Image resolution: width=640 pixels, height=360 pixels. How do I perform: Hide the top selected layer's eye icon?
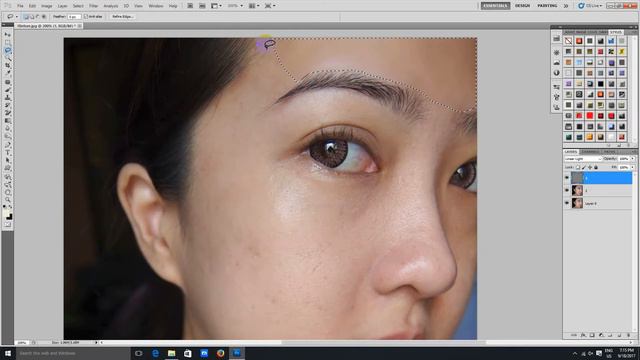point(567,178)
